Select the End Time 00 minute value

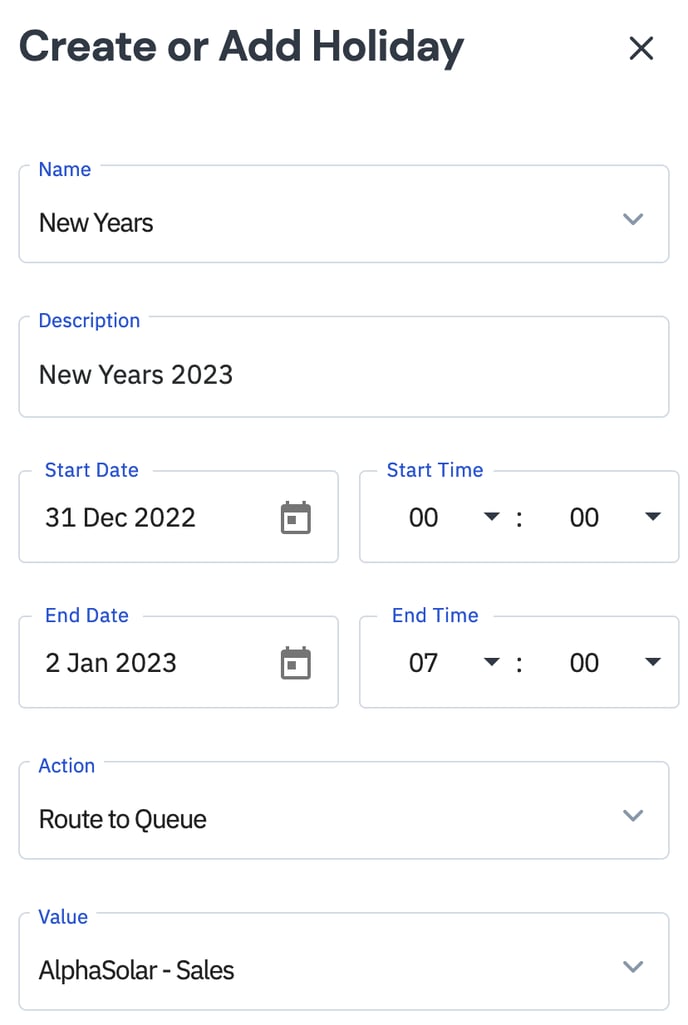(x=584, y=663)
